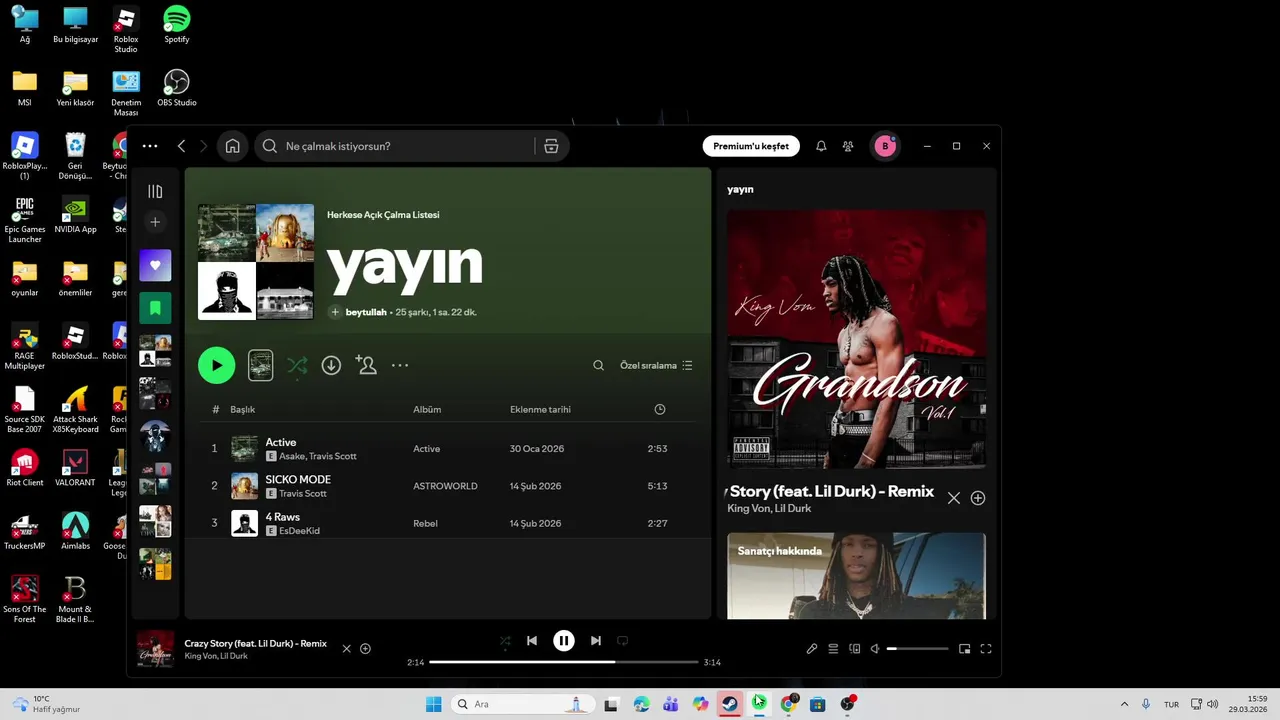This screenshot has width=1280, height=720.
Task: Select the 4 Raws track row
Action: pyautogui.click(x=447, y=523)
